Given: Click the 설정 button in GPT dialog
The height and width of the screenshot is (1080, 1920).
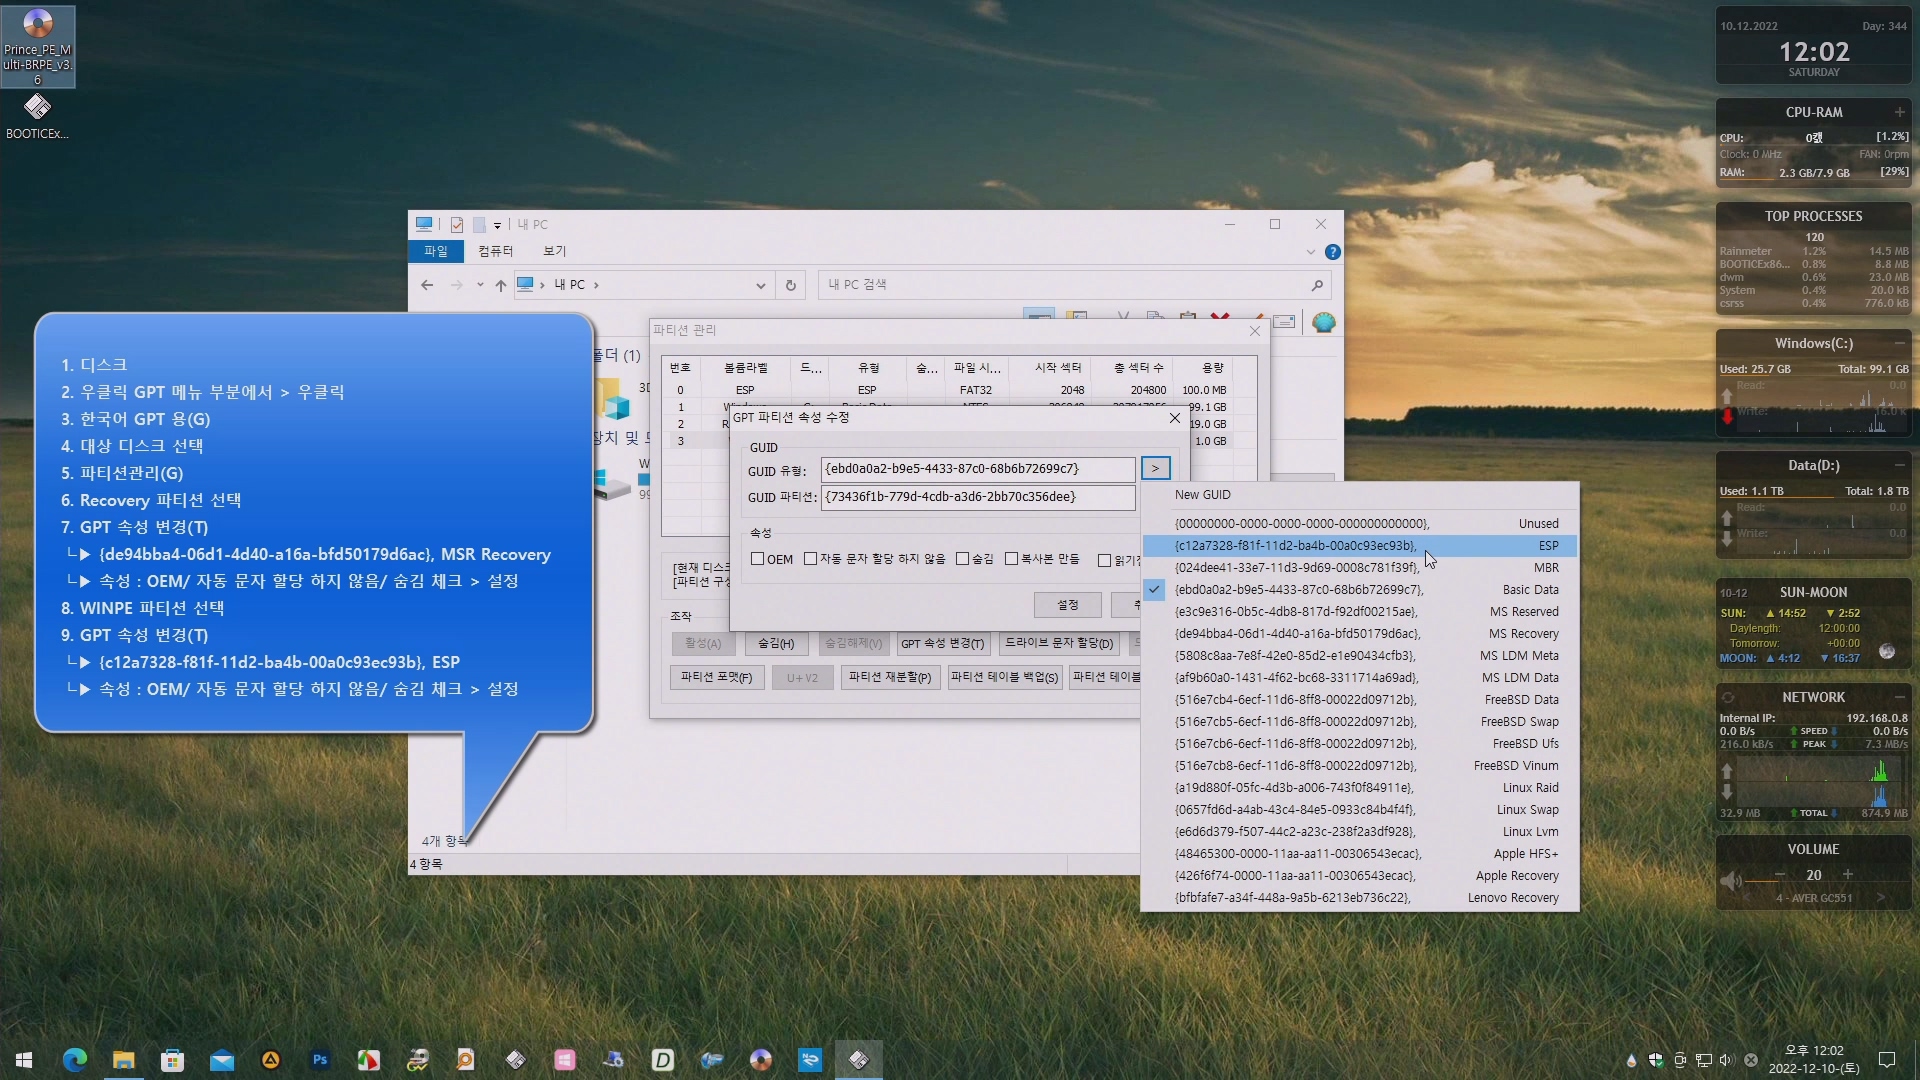Looking at the screenshot, I should (1068, 604).
